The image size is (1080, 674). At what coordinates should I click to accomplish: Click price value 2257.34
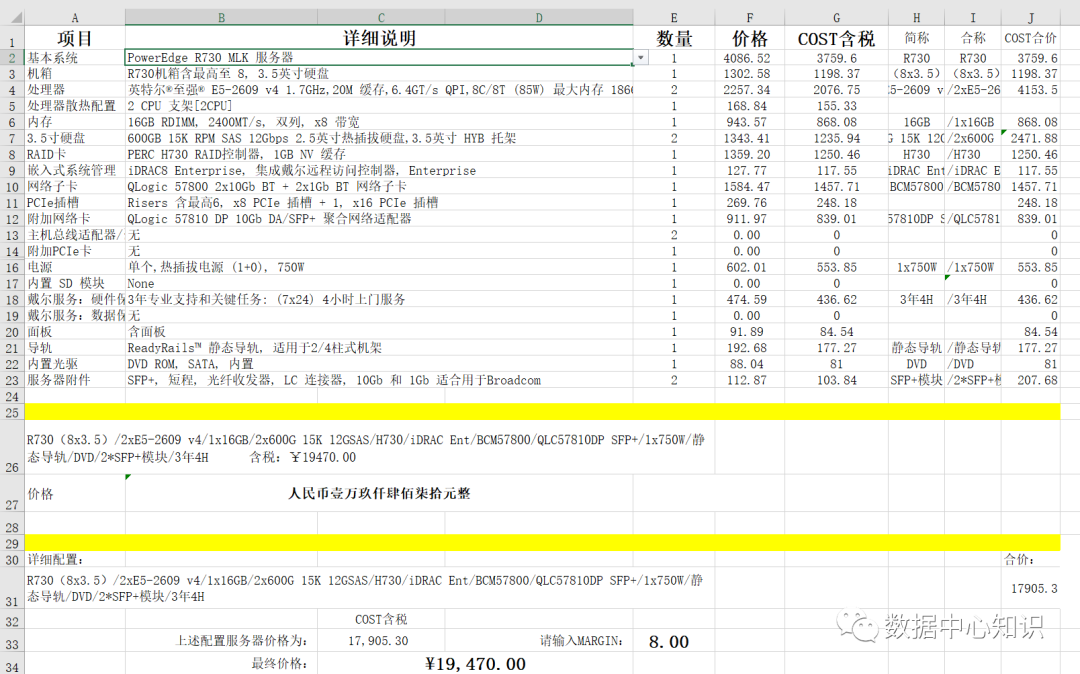point(749,90)
